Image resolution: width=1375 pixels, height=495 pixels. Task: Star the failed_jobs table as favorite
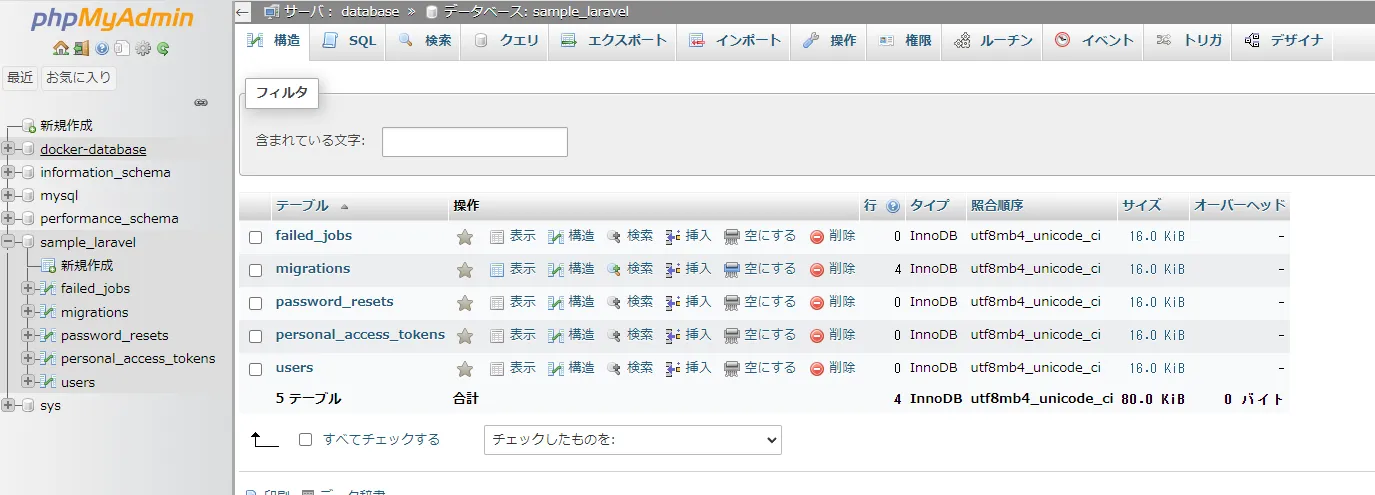point(465,237)
